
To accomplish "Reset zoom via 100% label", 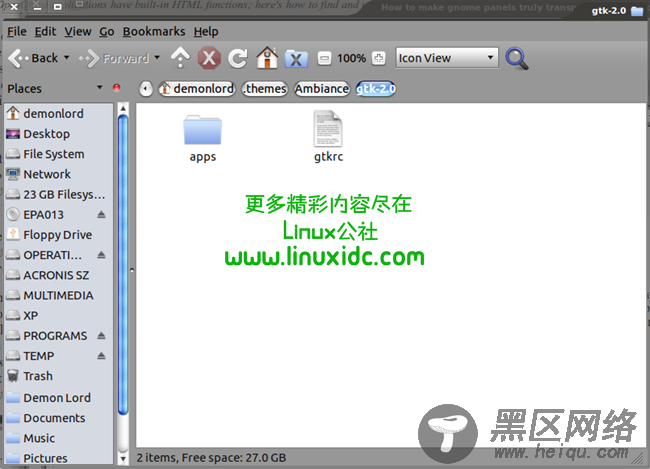I will 351,58.
